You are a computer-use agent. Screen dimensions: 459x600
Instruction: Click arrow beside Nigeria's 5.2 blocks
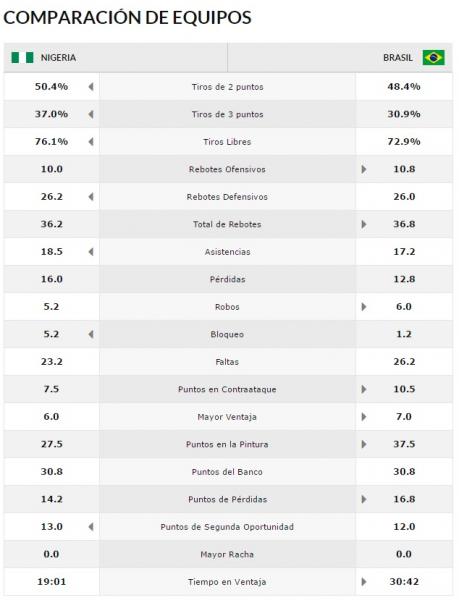coord(91,334)
